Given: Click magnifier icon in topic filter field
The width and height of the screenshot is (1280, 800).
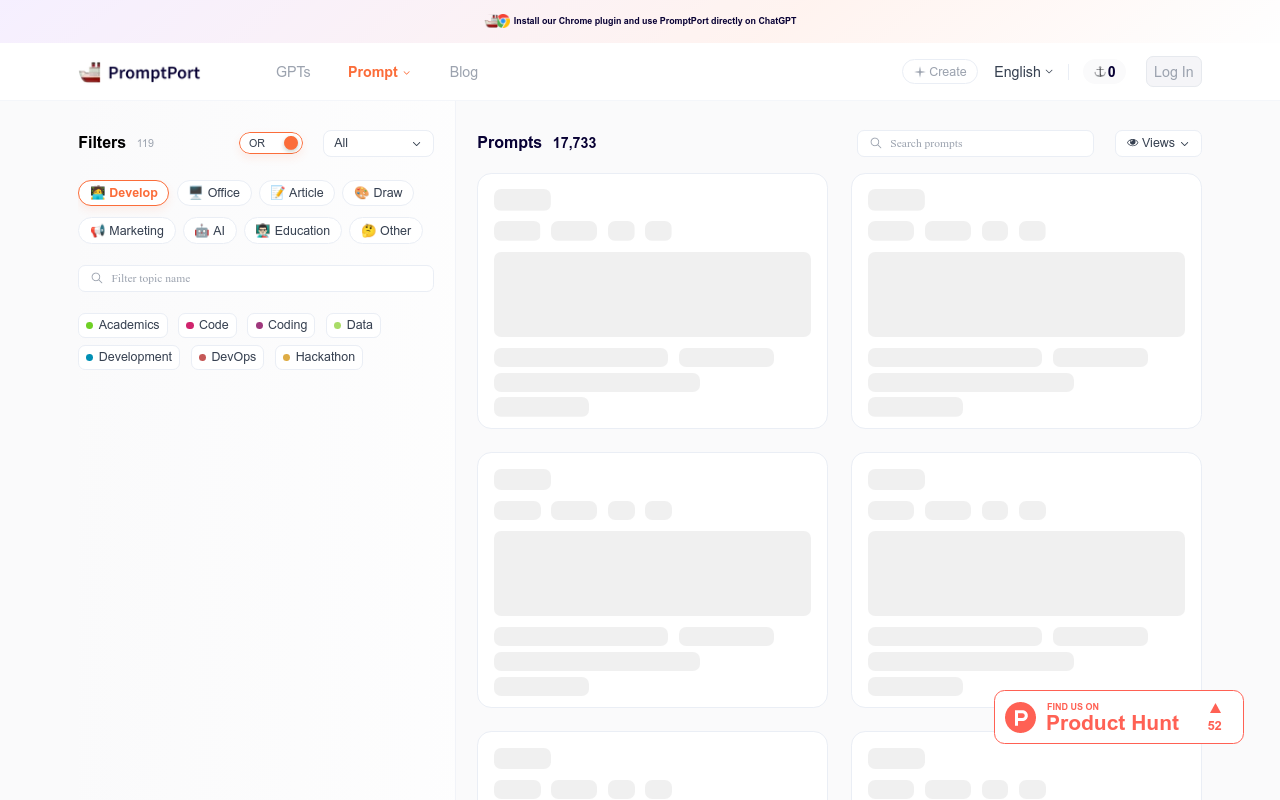Looking at the screenshot, I should pos(97,278).
